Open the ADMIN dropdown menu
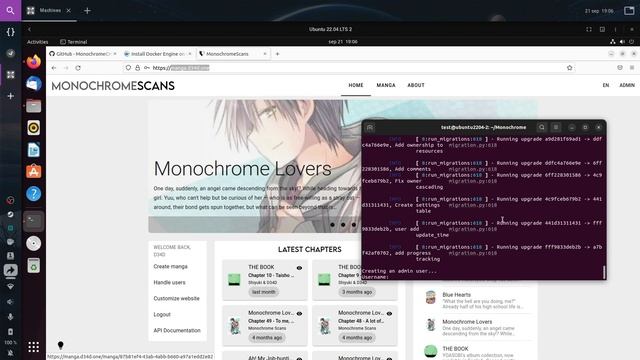Viewport: 640px width, 360px height. pos(627,85)
